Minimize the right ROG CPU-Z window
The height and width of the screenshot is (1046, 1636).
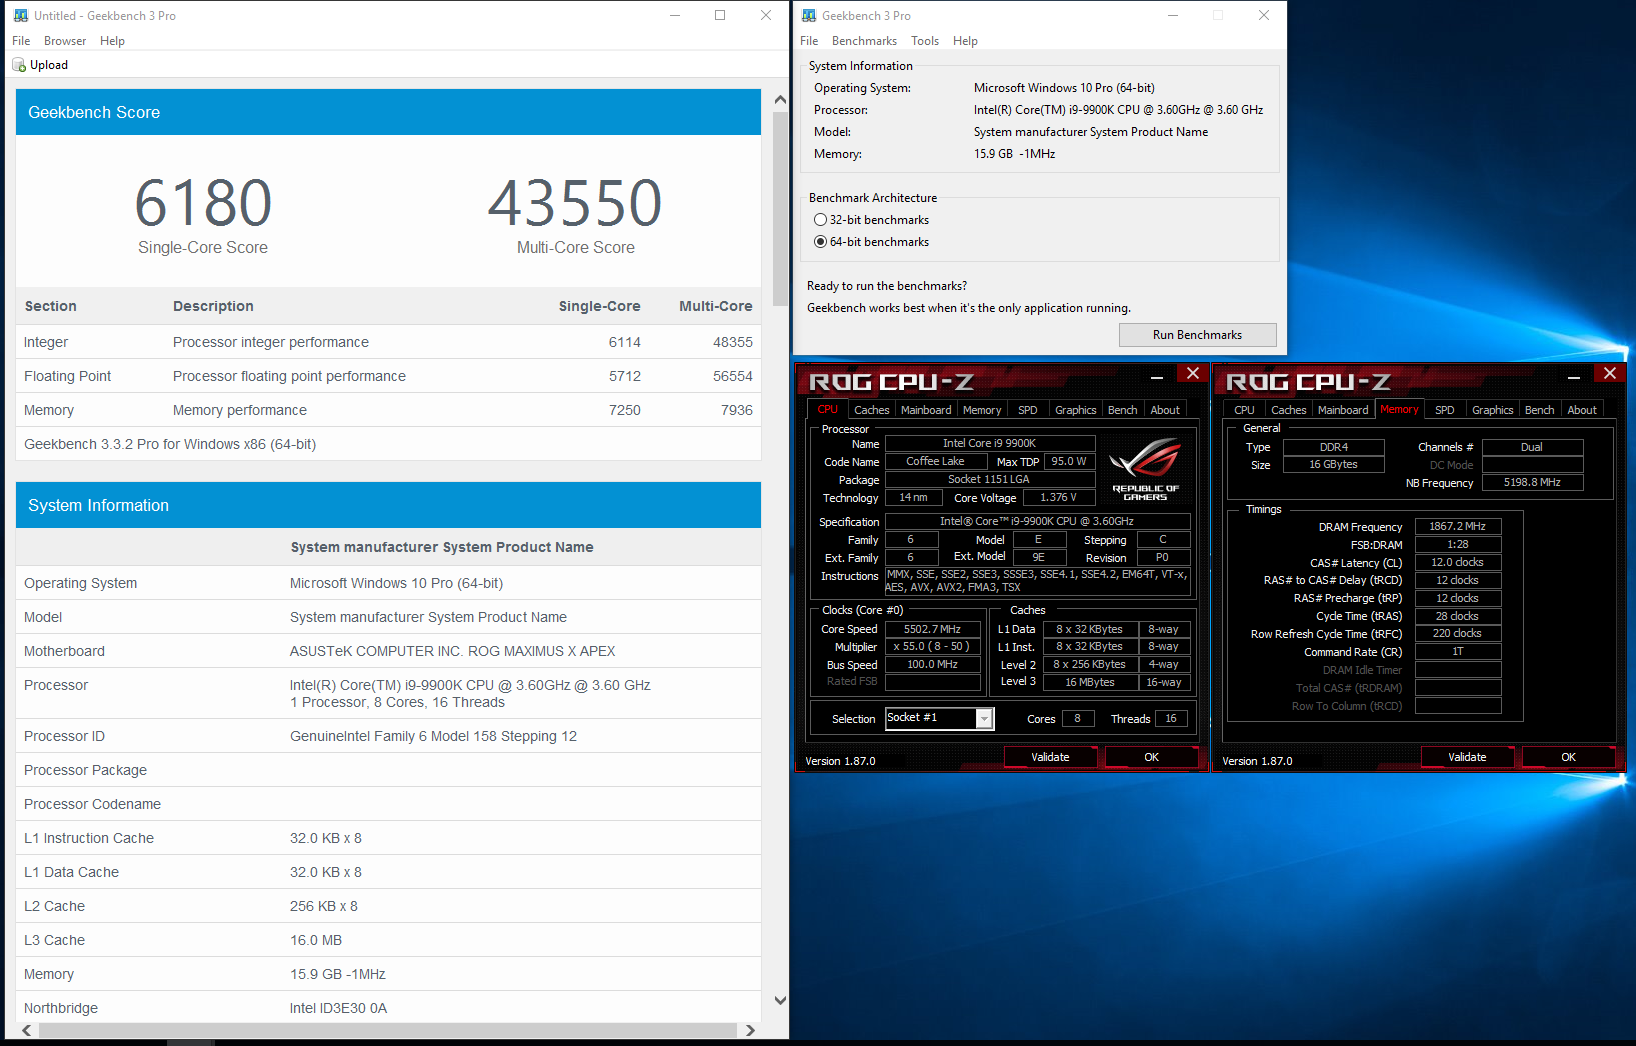coord(1574,376)
